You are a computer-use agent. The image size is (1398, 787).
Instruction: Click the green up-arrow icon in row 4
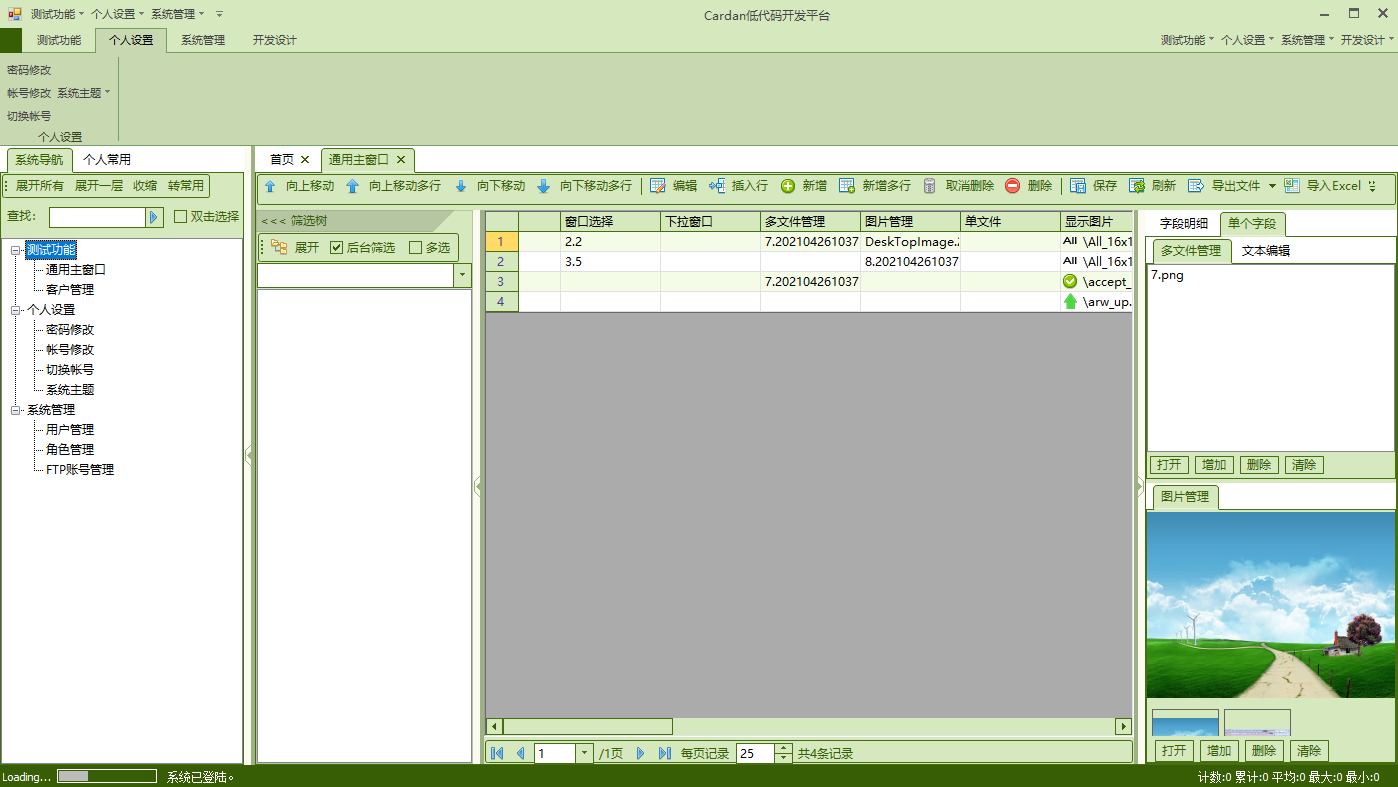point(1070,302)
